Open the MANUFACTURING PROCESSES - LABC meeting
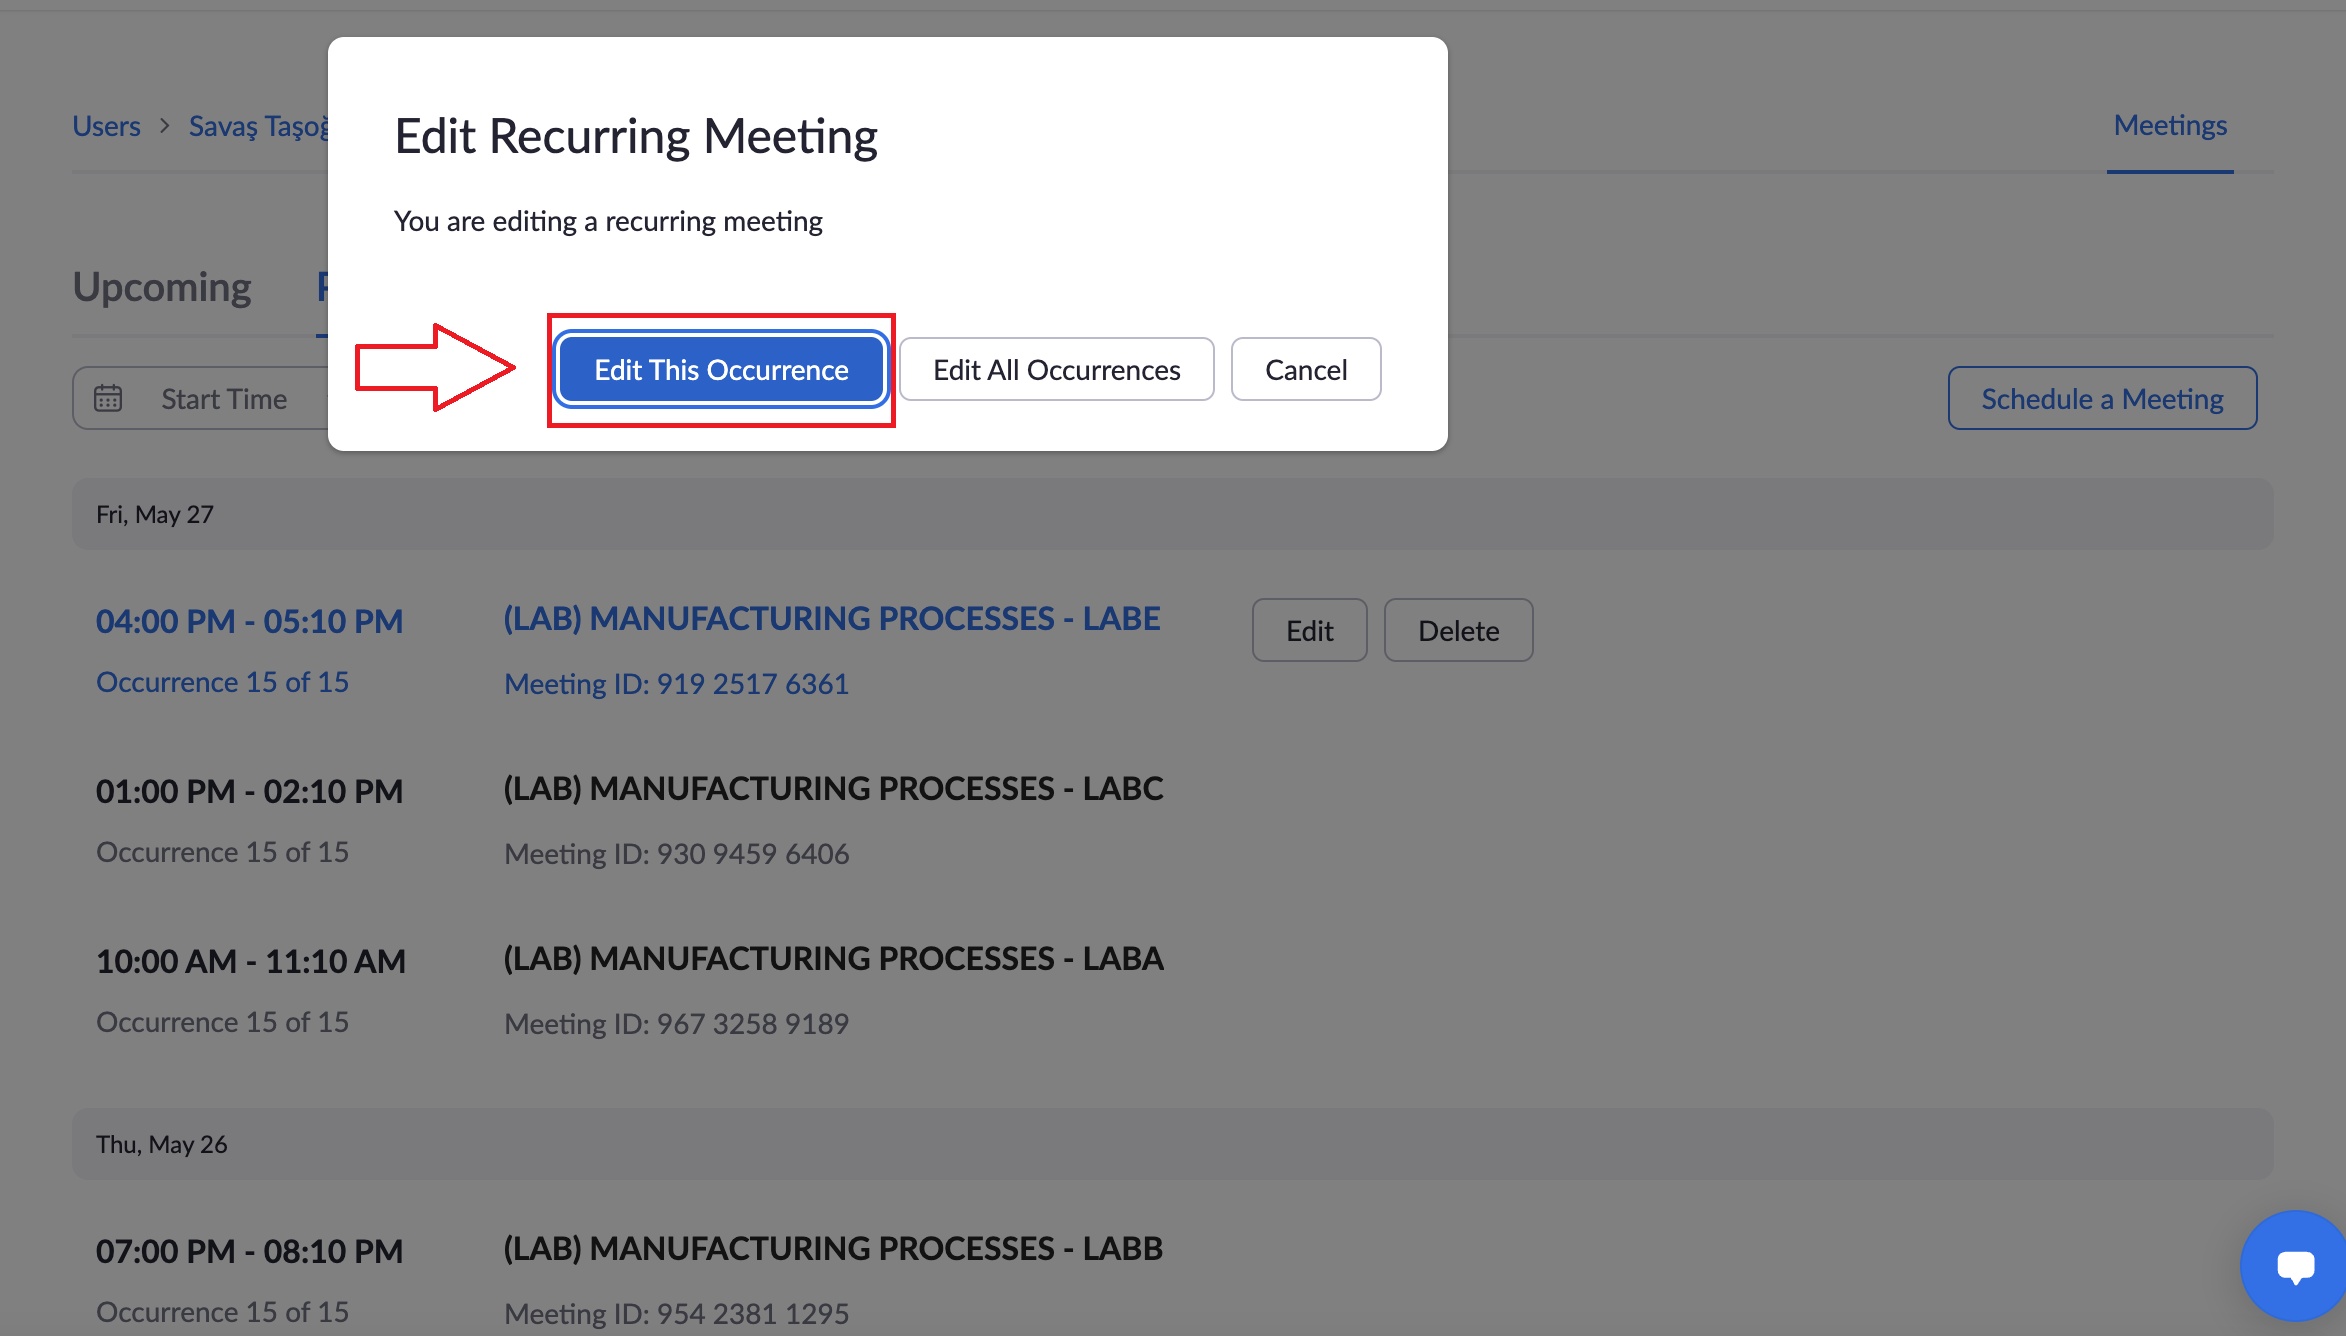This screenshot has width=2346, height=1336. (x=832, y=789)
